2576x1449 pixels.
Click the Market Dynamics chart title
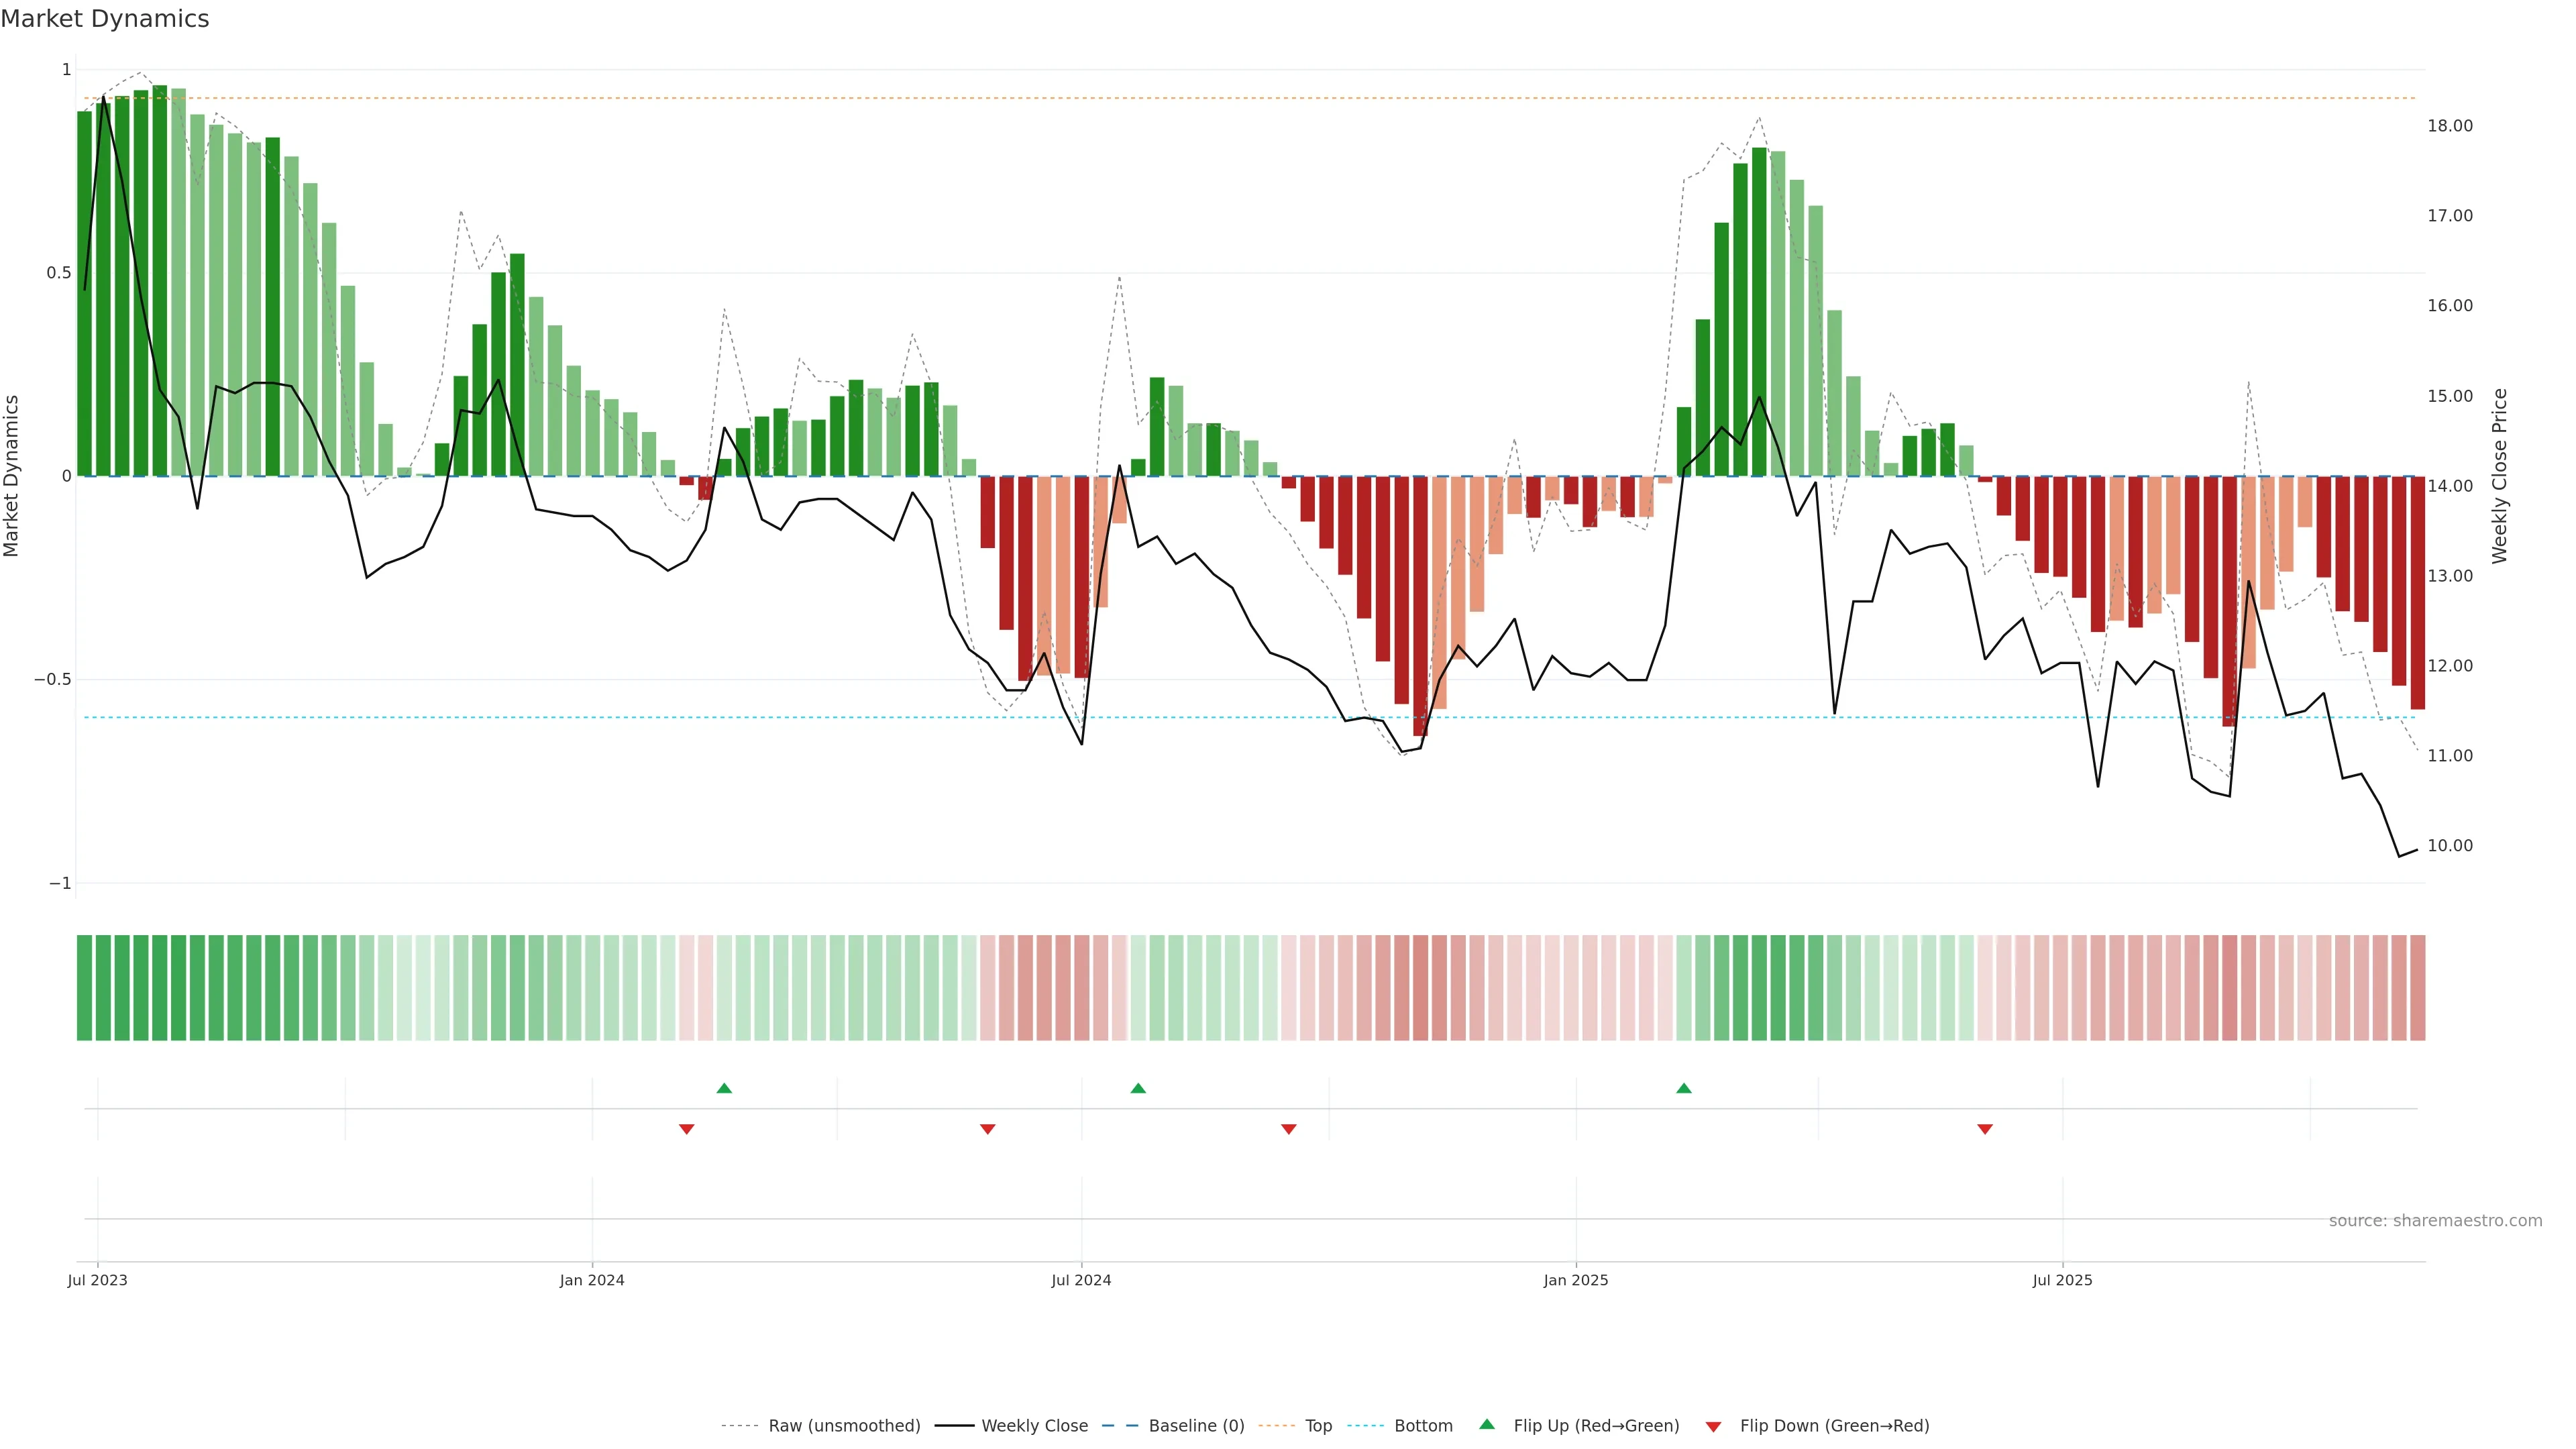104,19
